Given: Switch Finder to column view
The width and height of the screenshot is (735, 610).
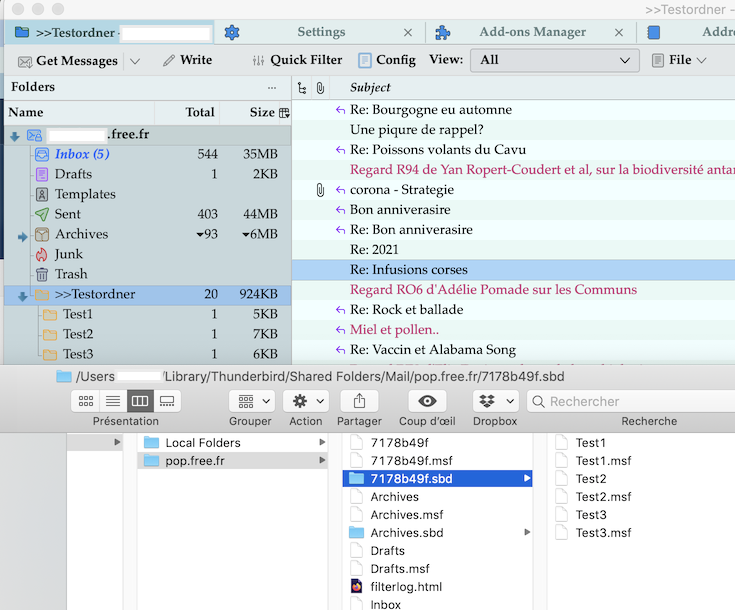Looking at the screenshot, I should (140, 401).
